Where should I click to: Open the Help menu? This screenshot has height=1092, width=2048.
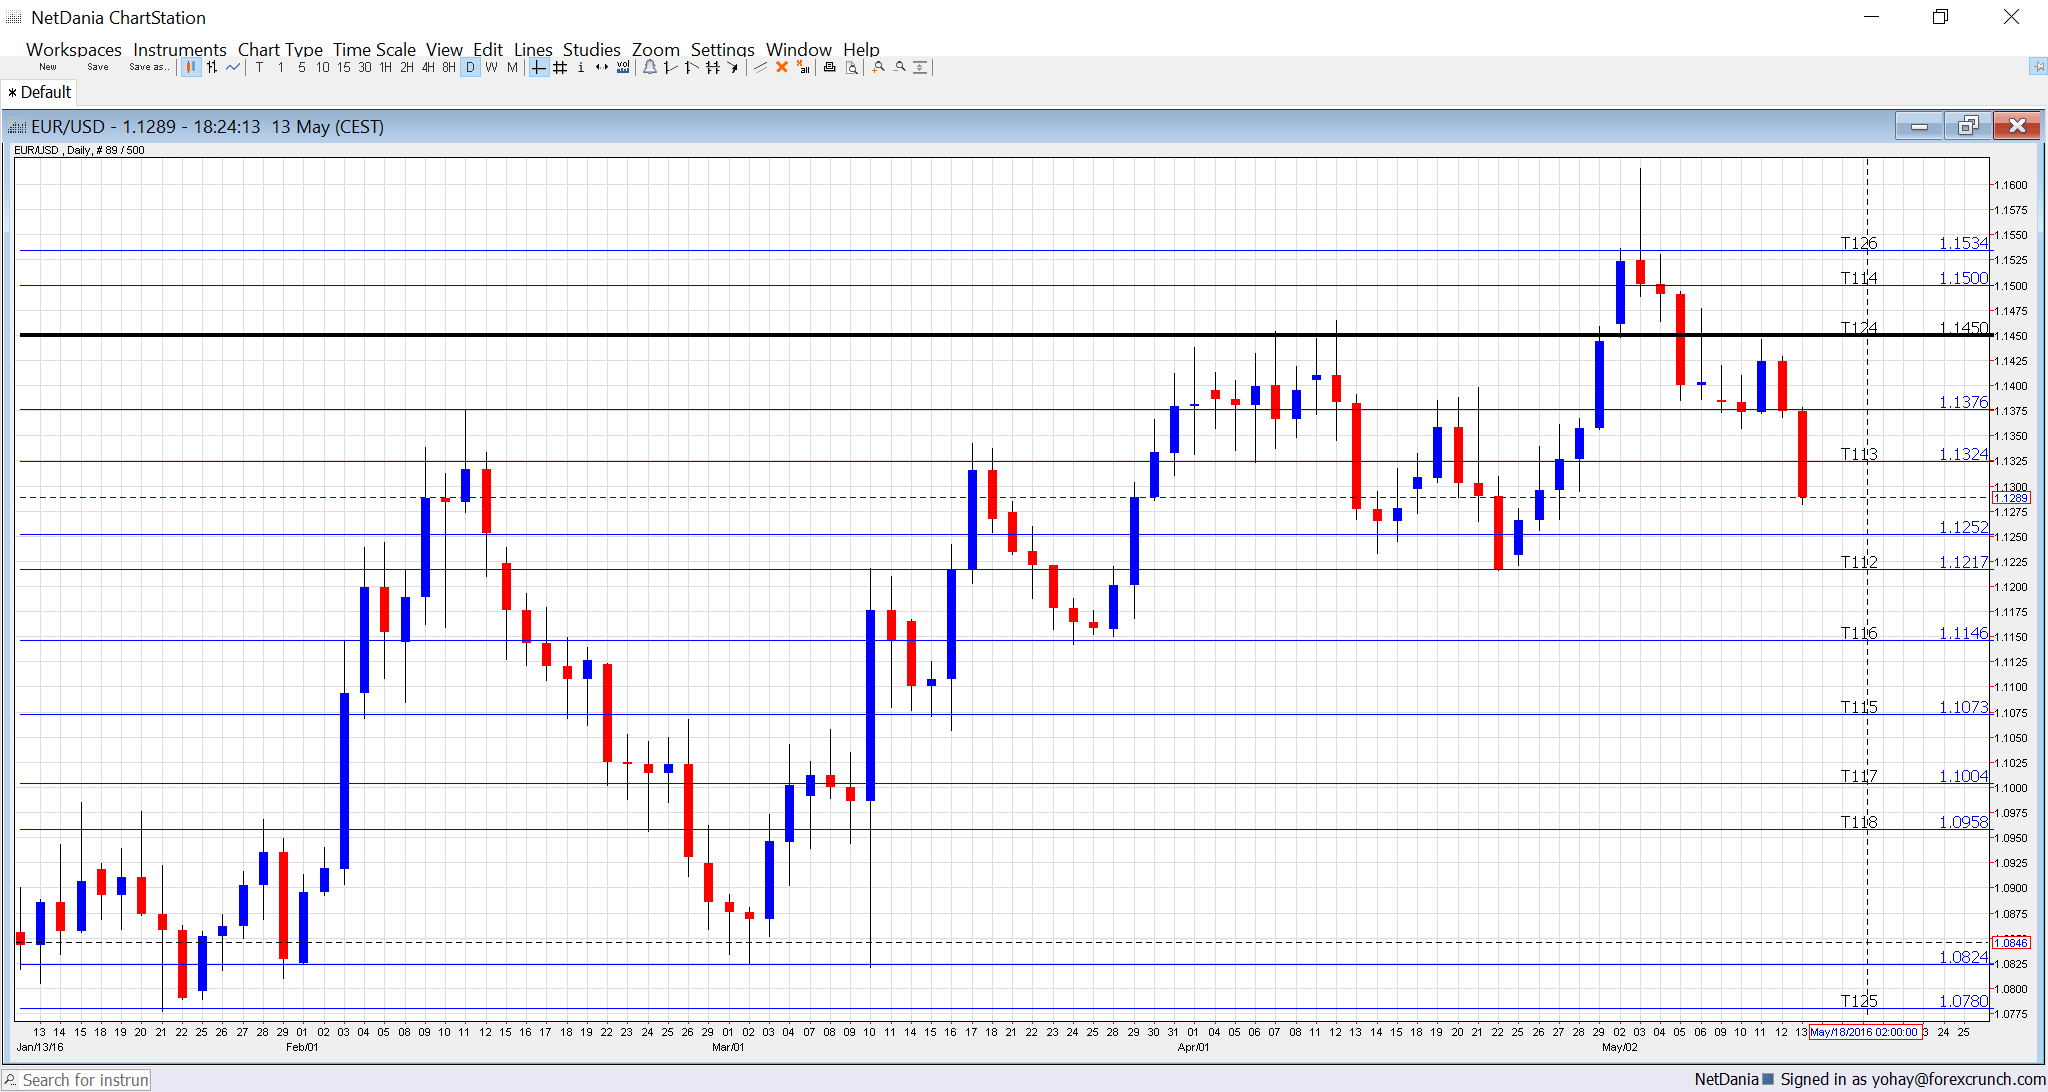[x=861, y=49]
